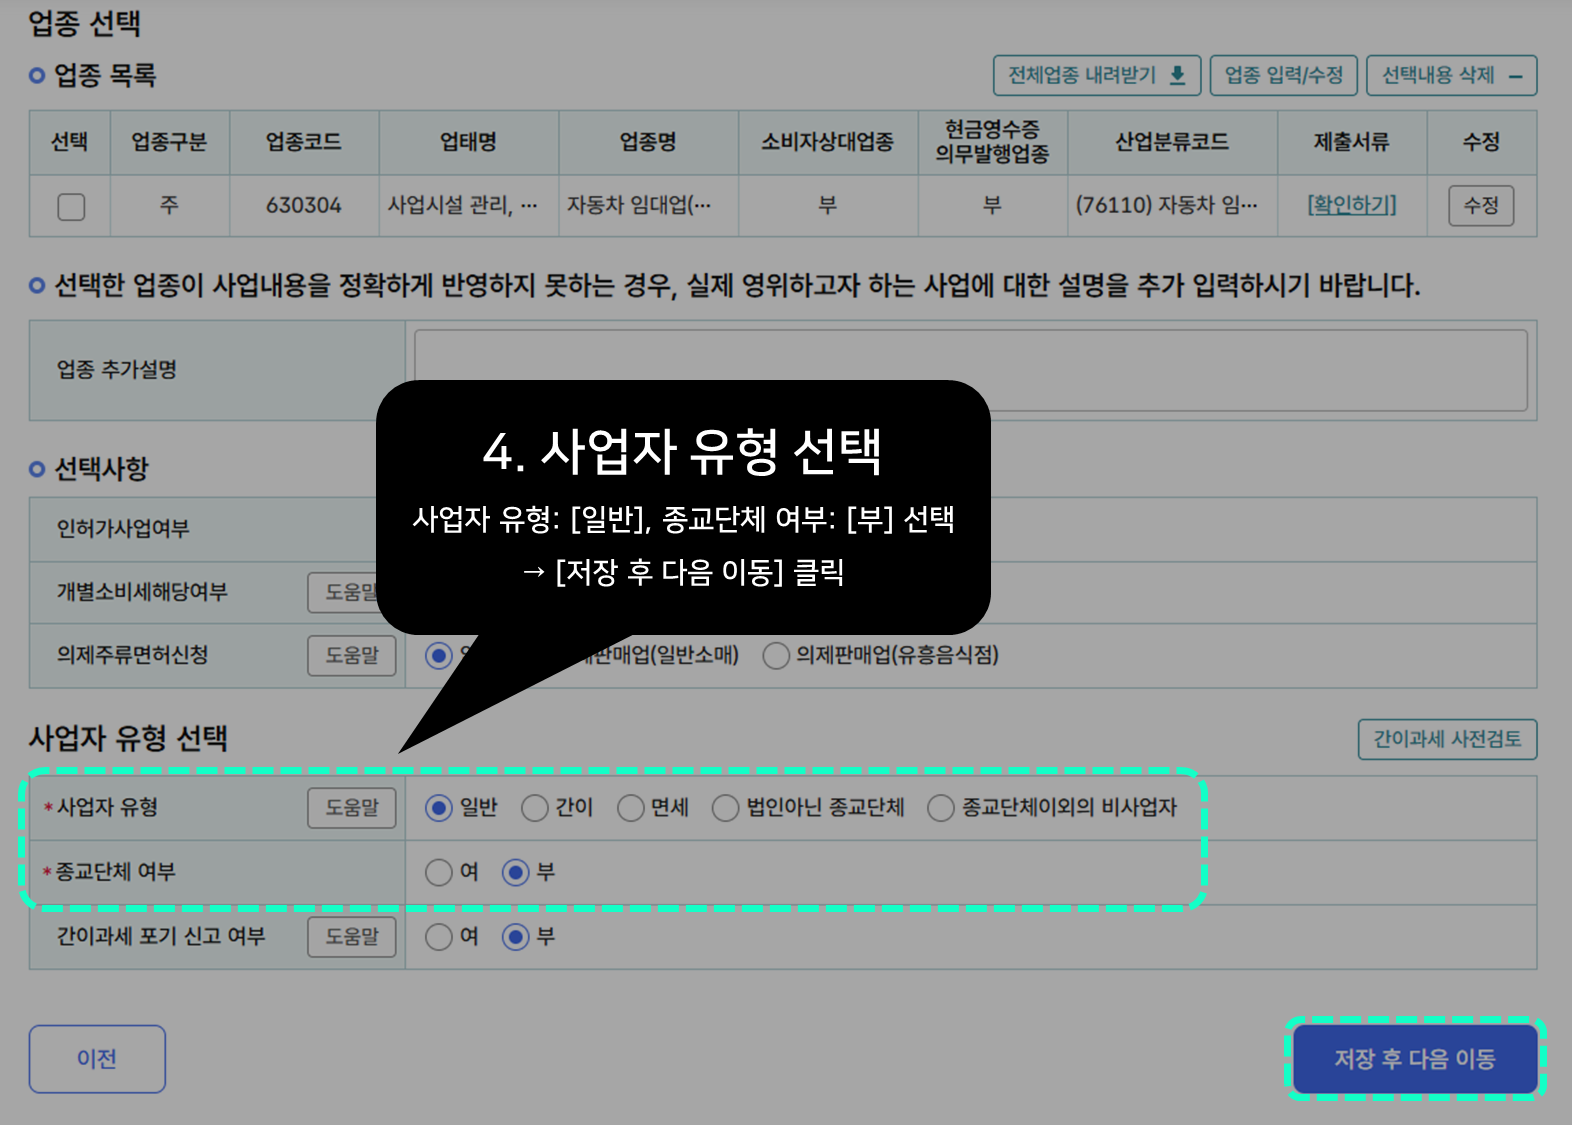Click the 개별소비세해당여부 row label
The image size is (1572, 1125).
[142, 592]
